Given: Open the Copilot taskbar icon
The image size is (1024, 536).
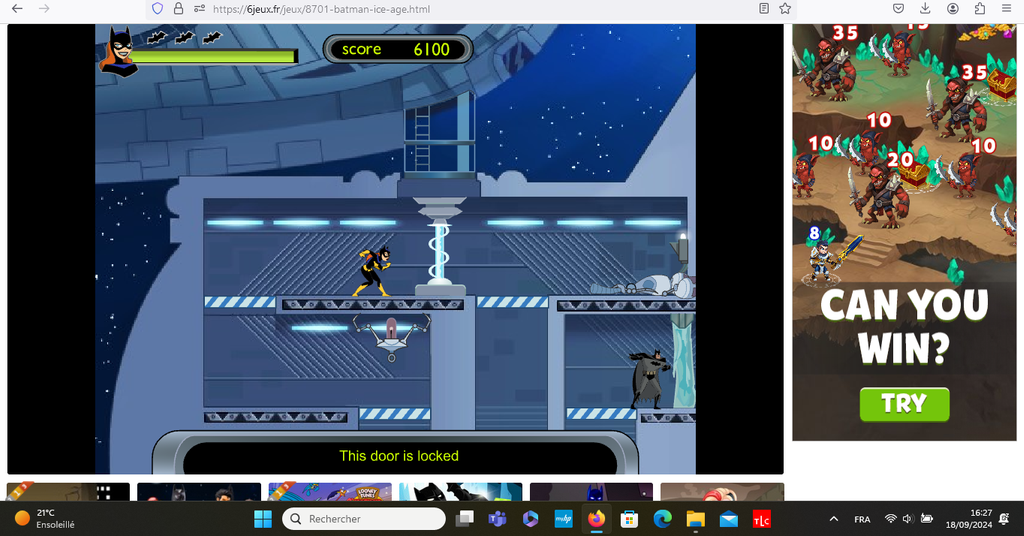Looking at the screenshot, I should (530, 519).
